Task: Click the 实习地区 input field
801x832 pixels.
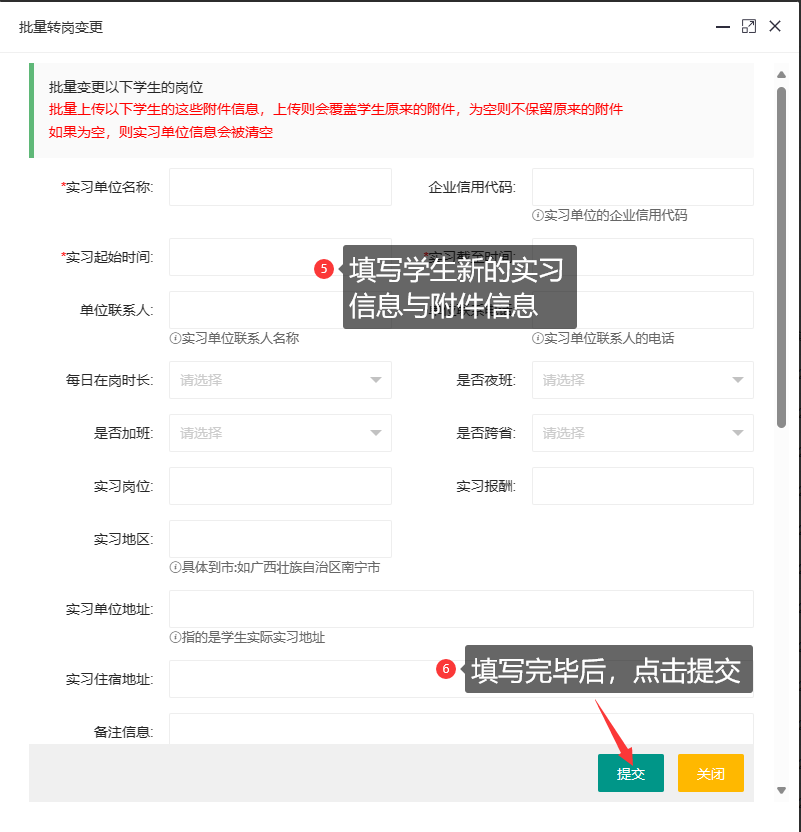Action: pyautogui.click(x=279, y=538)
